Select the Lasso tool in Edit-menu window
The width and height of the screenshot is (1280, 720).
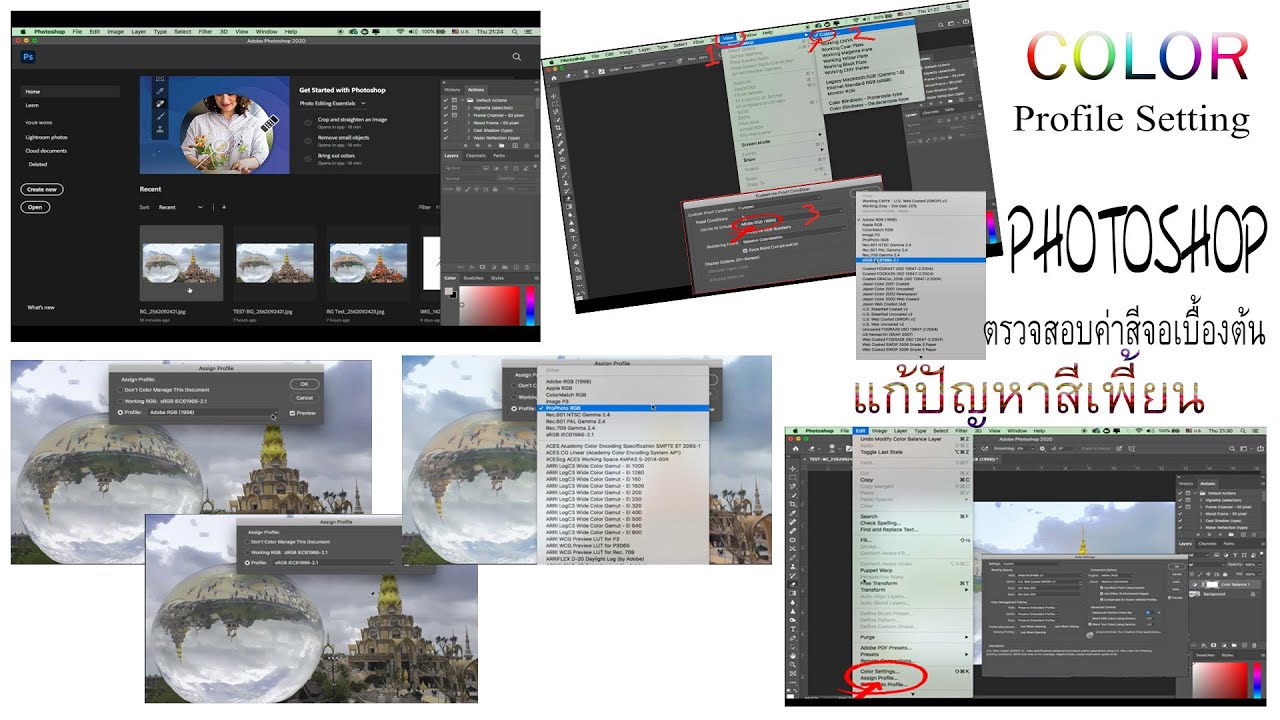tap(792, 487)
